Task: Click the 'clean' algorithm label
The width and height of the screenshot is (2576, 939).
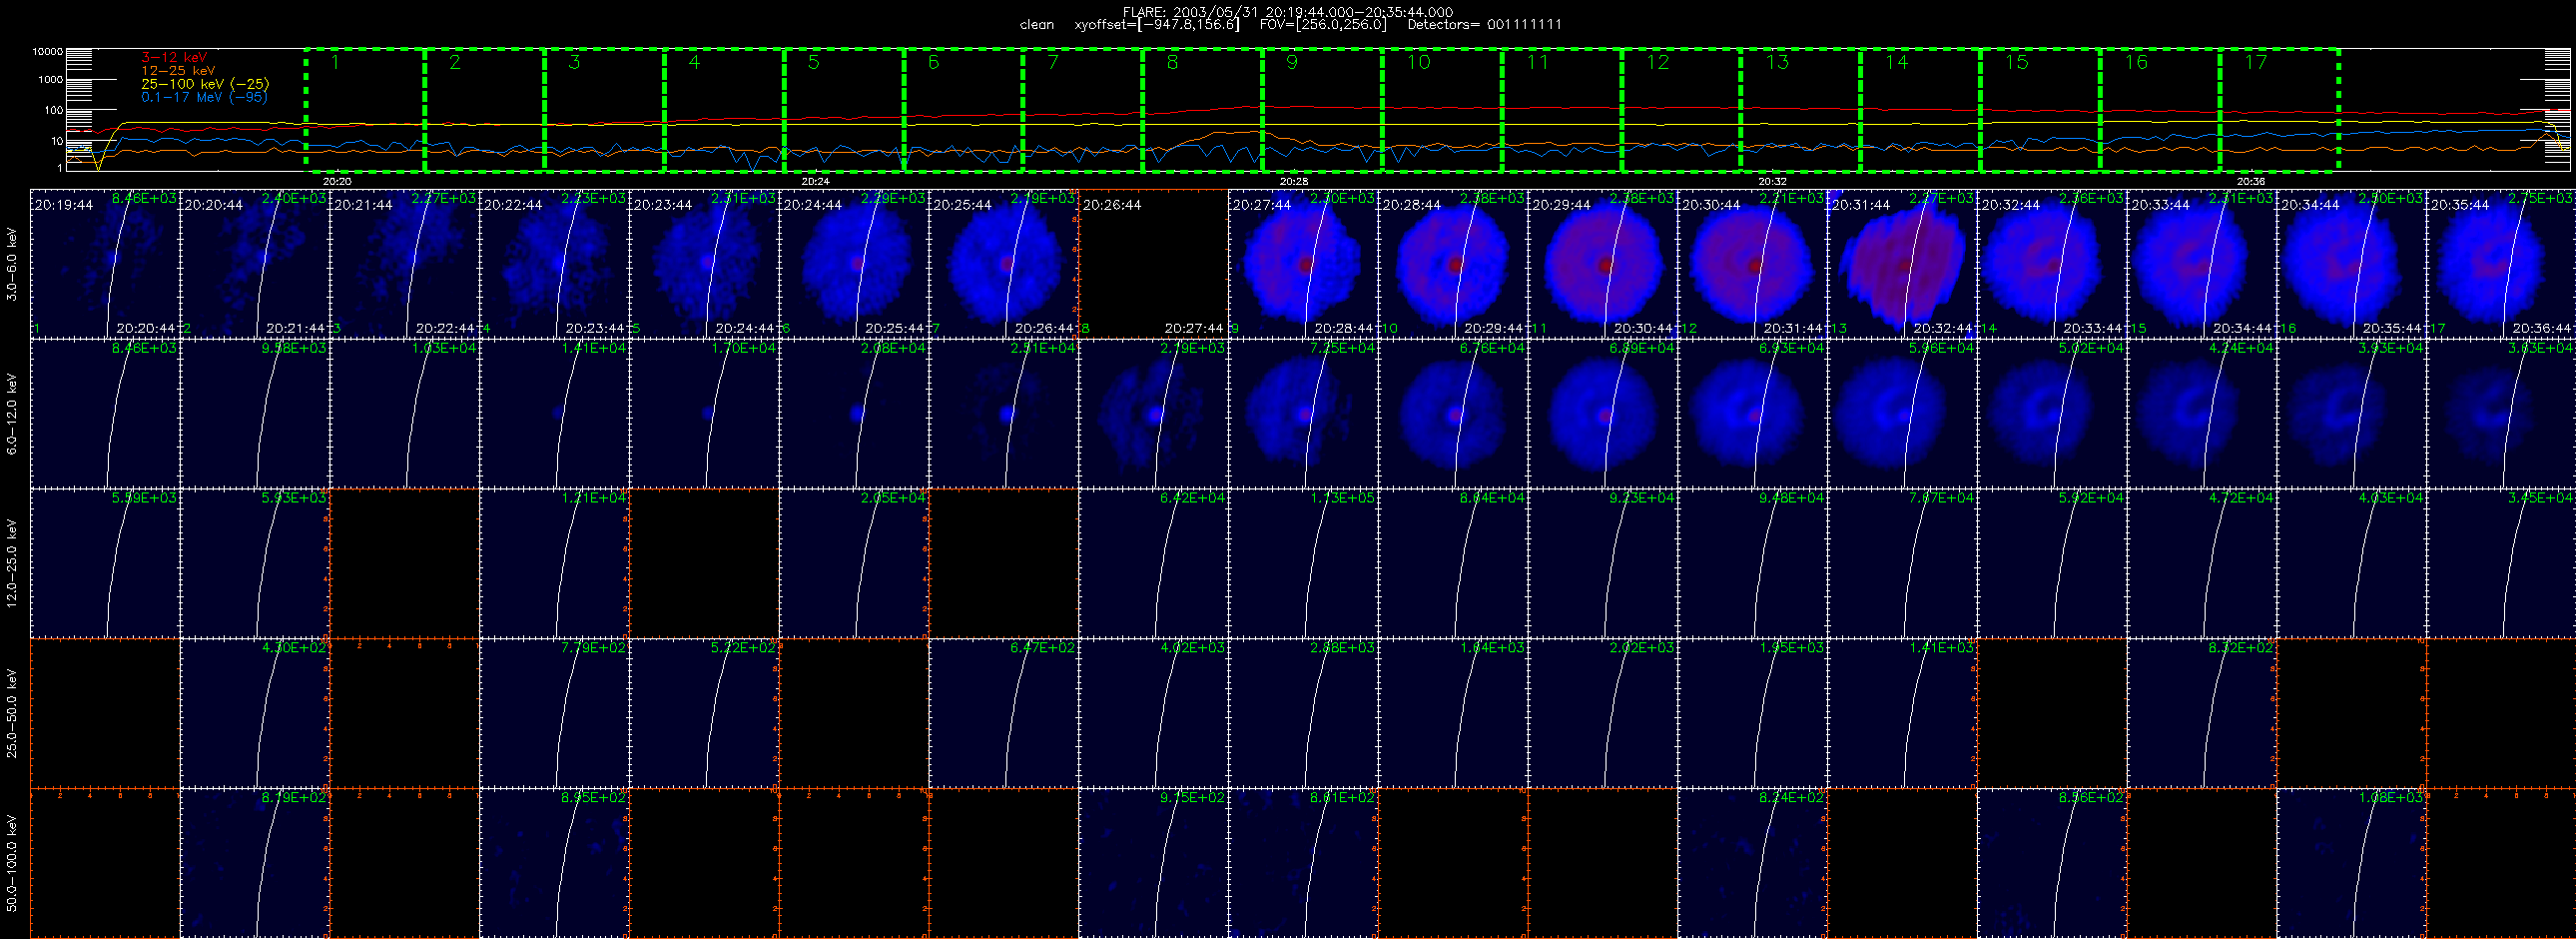Action: pyautogui.click(x=1036, y=25)
